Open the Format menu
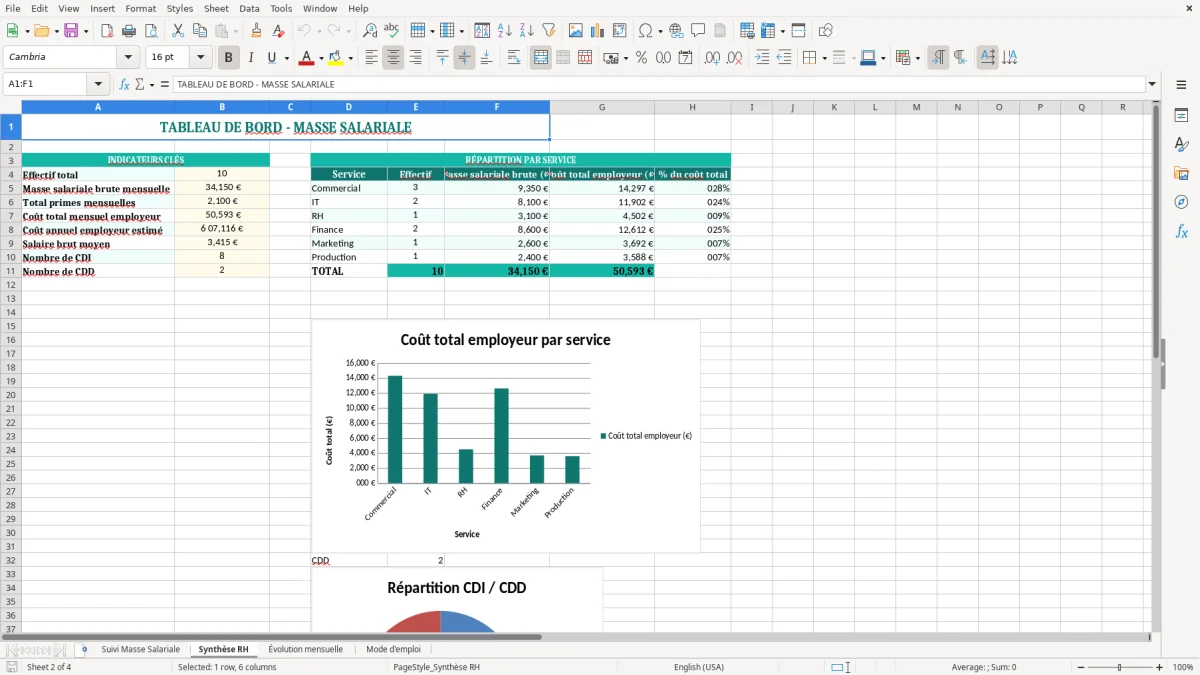 pos(141,8)
